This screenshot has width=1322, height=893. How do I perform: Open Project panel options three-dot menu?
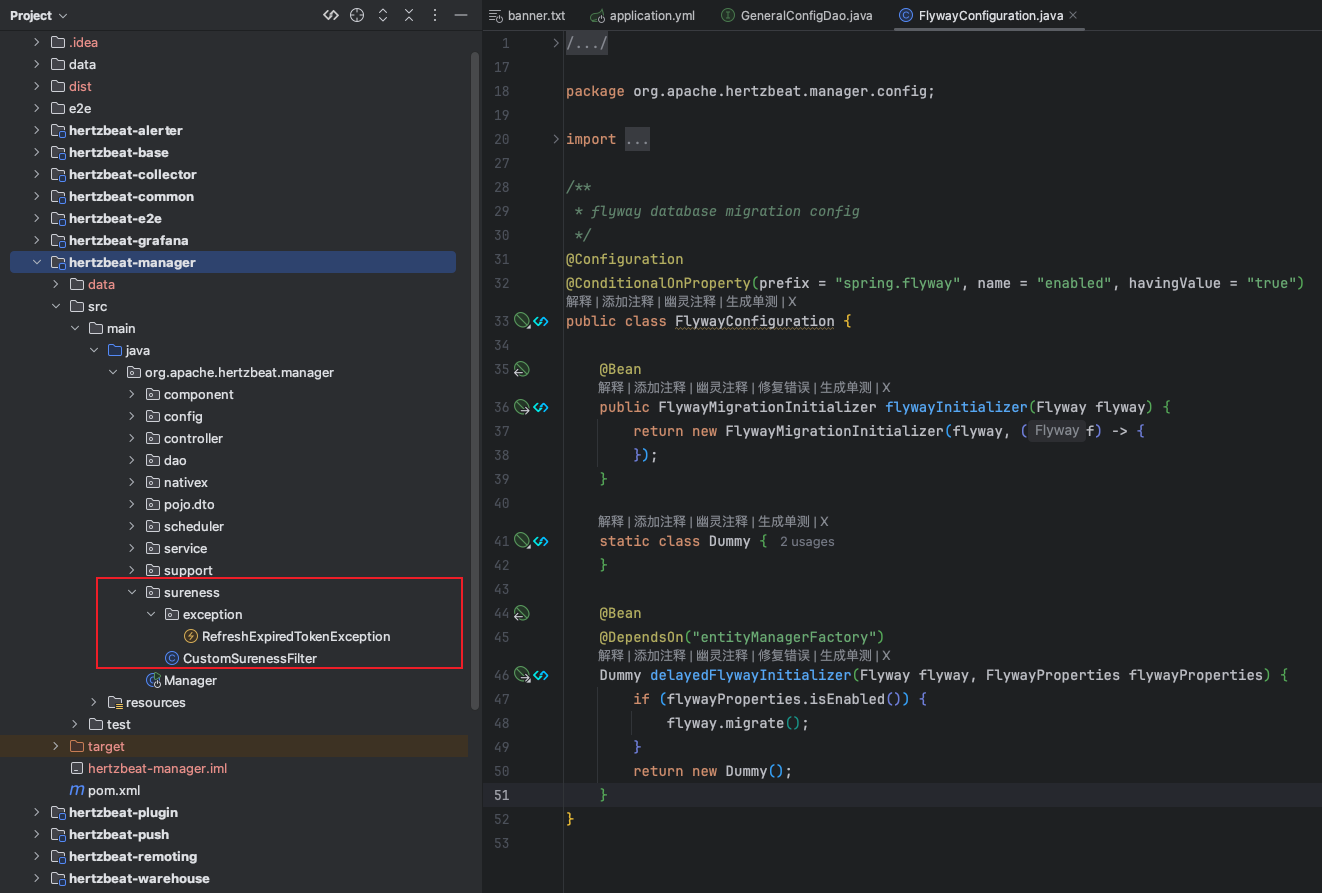tap(434, 15)
